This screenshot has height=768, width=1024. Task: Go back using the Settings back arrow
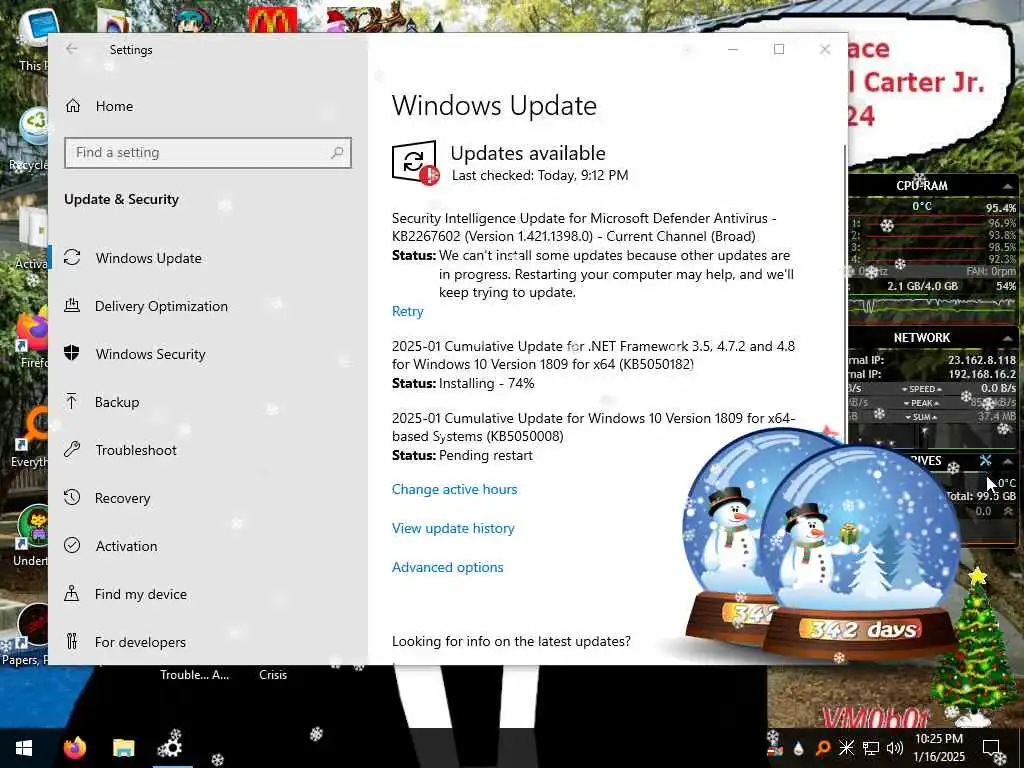71,49
